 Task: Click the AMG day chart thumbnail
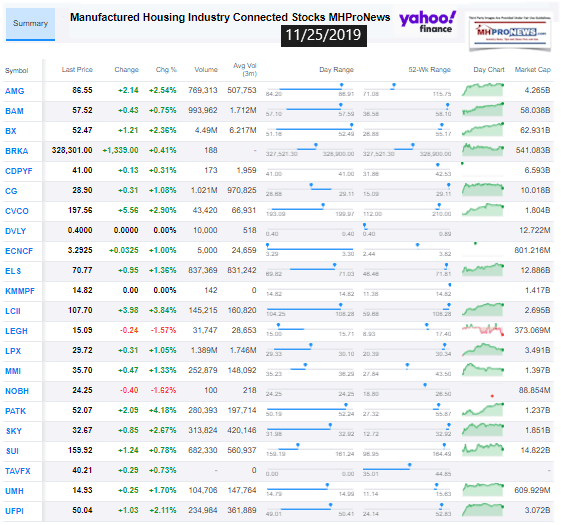coord(483,90)
